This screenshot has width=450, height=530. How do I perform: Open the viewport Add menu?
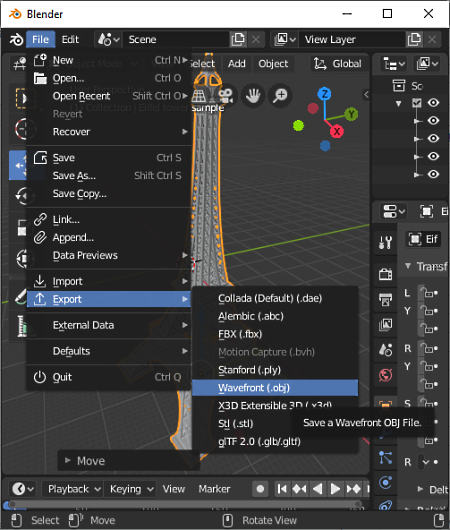click(x=236, y=64)
